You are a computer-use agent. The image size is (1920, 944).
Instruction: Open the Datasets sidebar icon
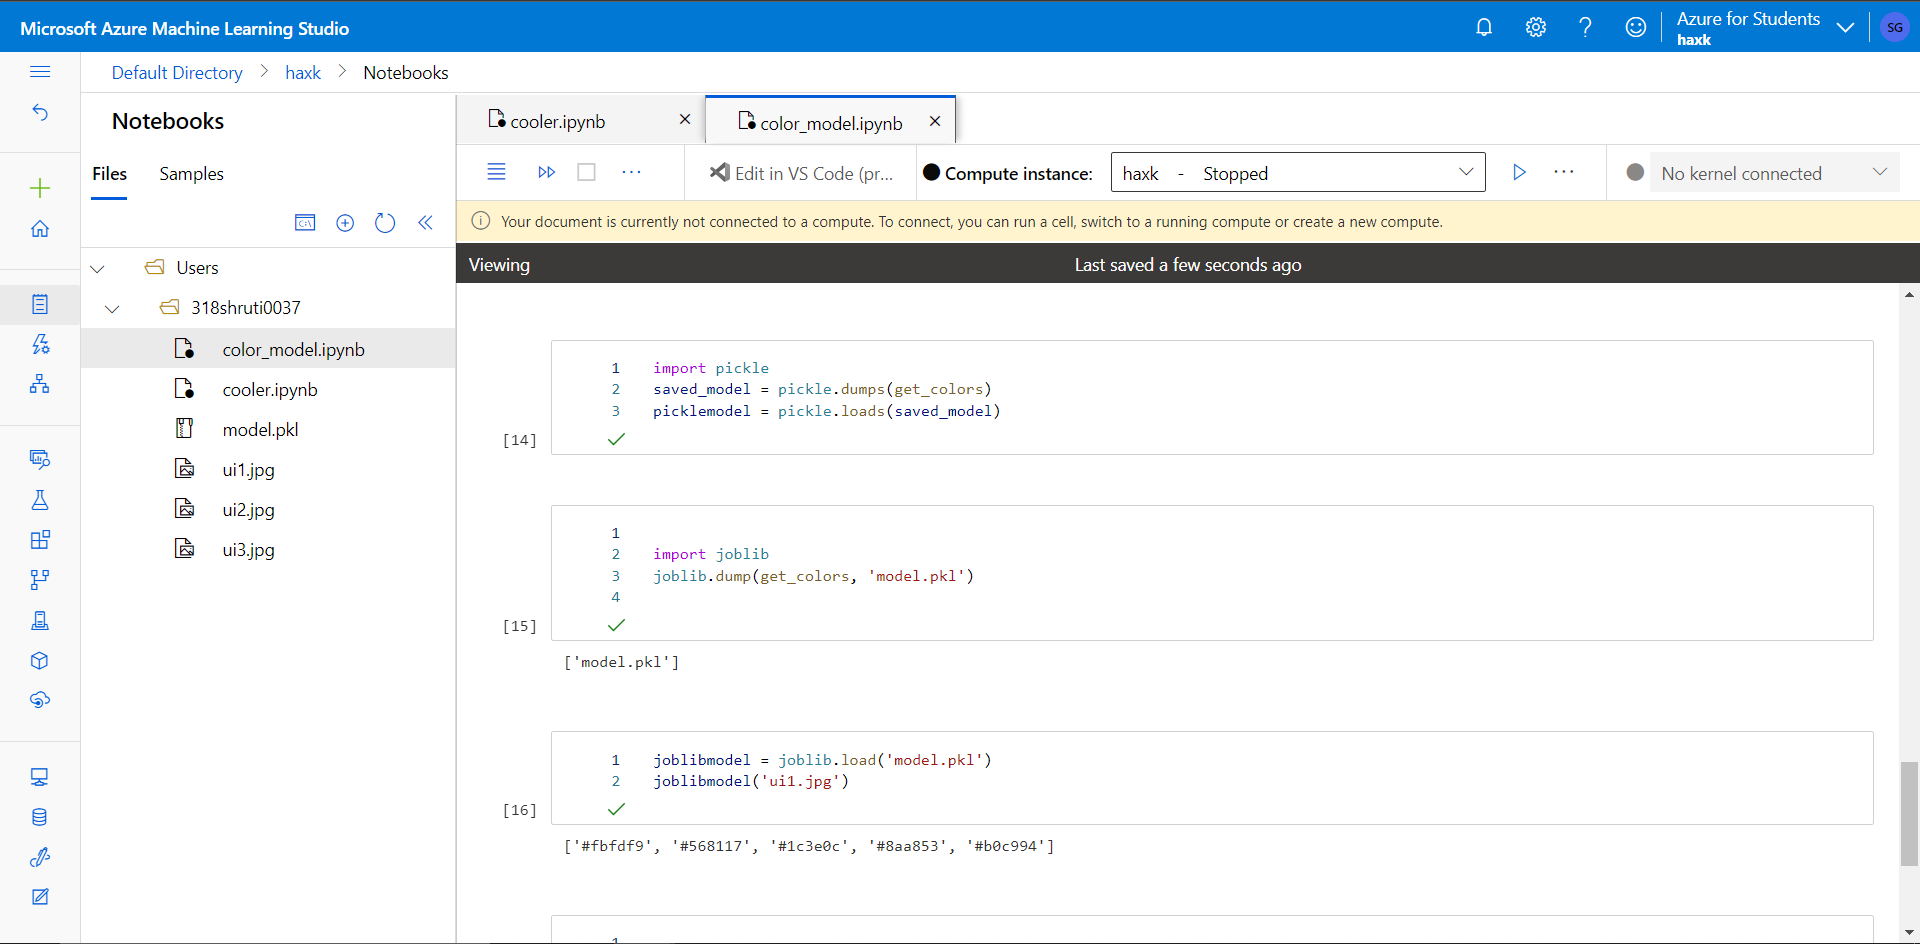pyautogui.click(x=40, y=459)
